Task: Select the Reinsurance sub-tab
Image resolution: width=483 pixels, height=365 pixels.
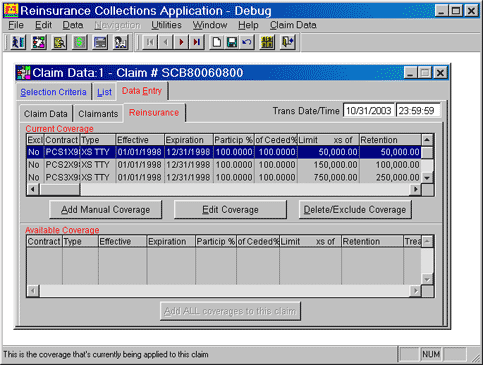Action: click(x=154, y=113)
